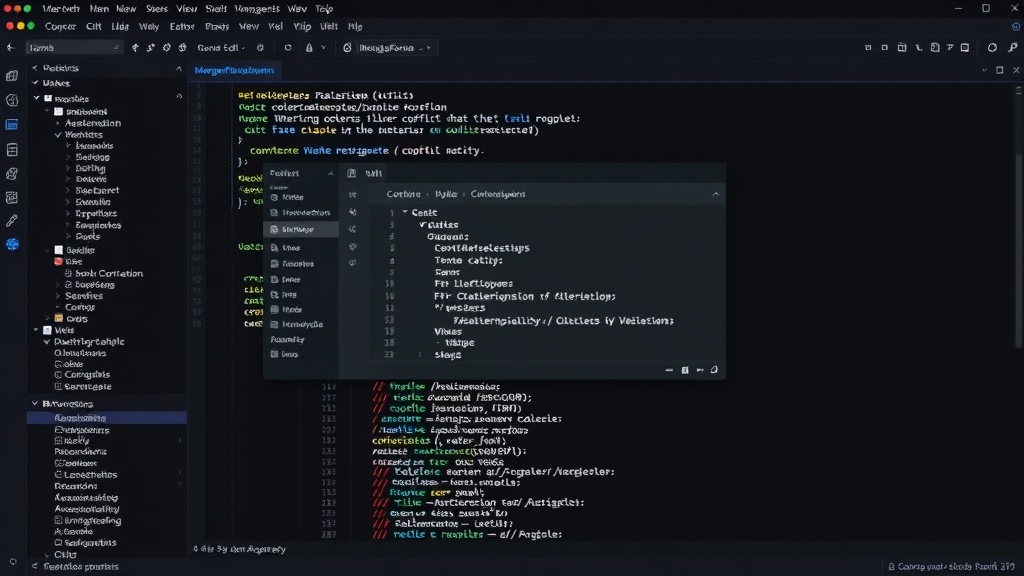Click the lock icon in the top toolbar
This screenshot has width=1024, height=576.
[309, 48]
